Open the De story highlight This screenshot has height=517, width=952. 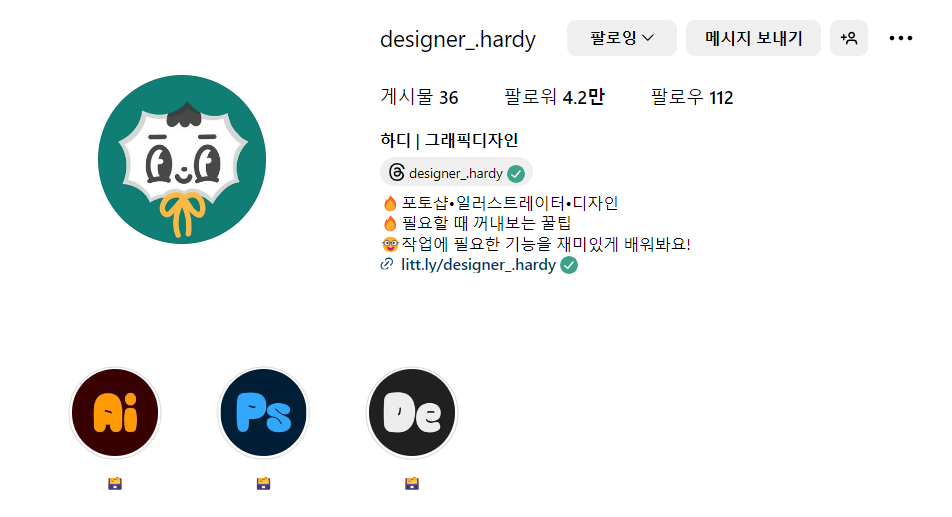pos(412,413)
